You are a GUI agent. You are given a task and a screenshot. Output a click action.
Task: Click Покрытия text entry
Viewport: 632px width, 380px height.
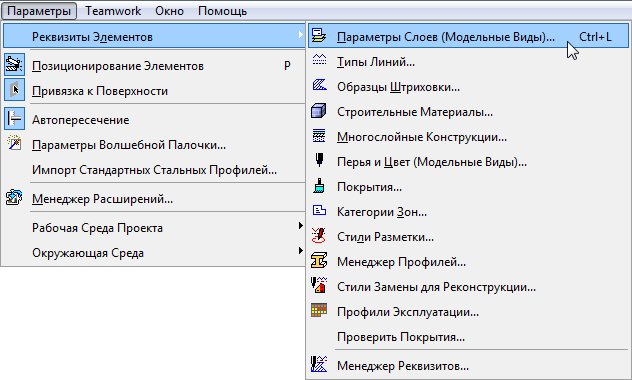point(369,187)
